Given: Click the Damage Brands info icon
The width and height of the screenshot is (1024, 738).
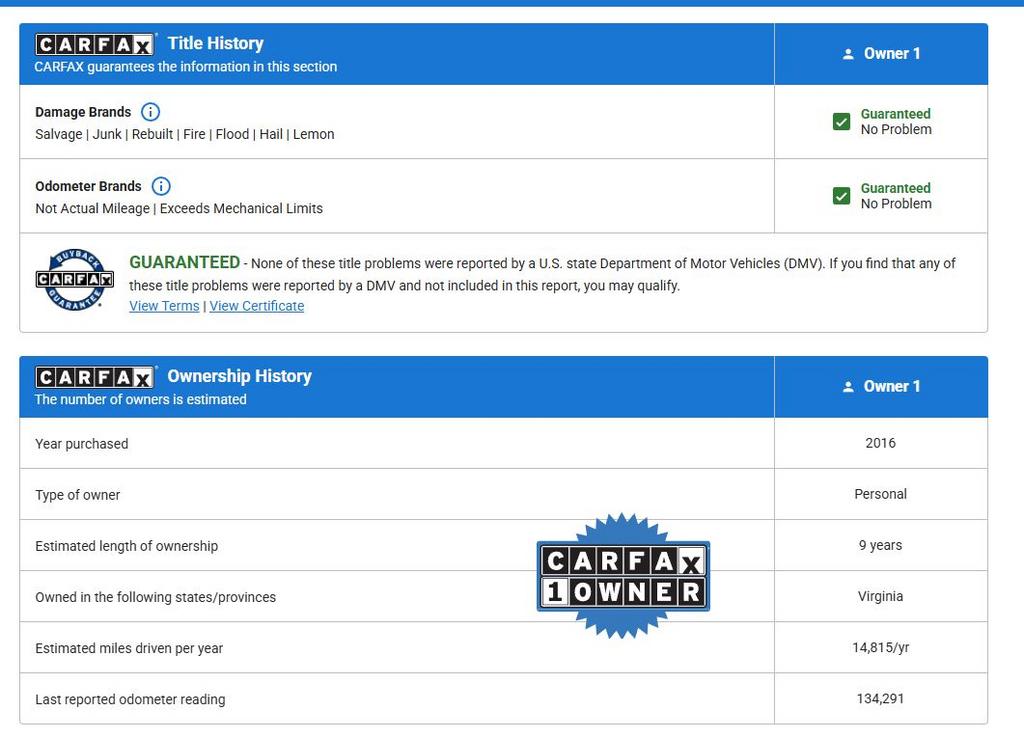Looking at the screenshot, I should pos(150,112).
